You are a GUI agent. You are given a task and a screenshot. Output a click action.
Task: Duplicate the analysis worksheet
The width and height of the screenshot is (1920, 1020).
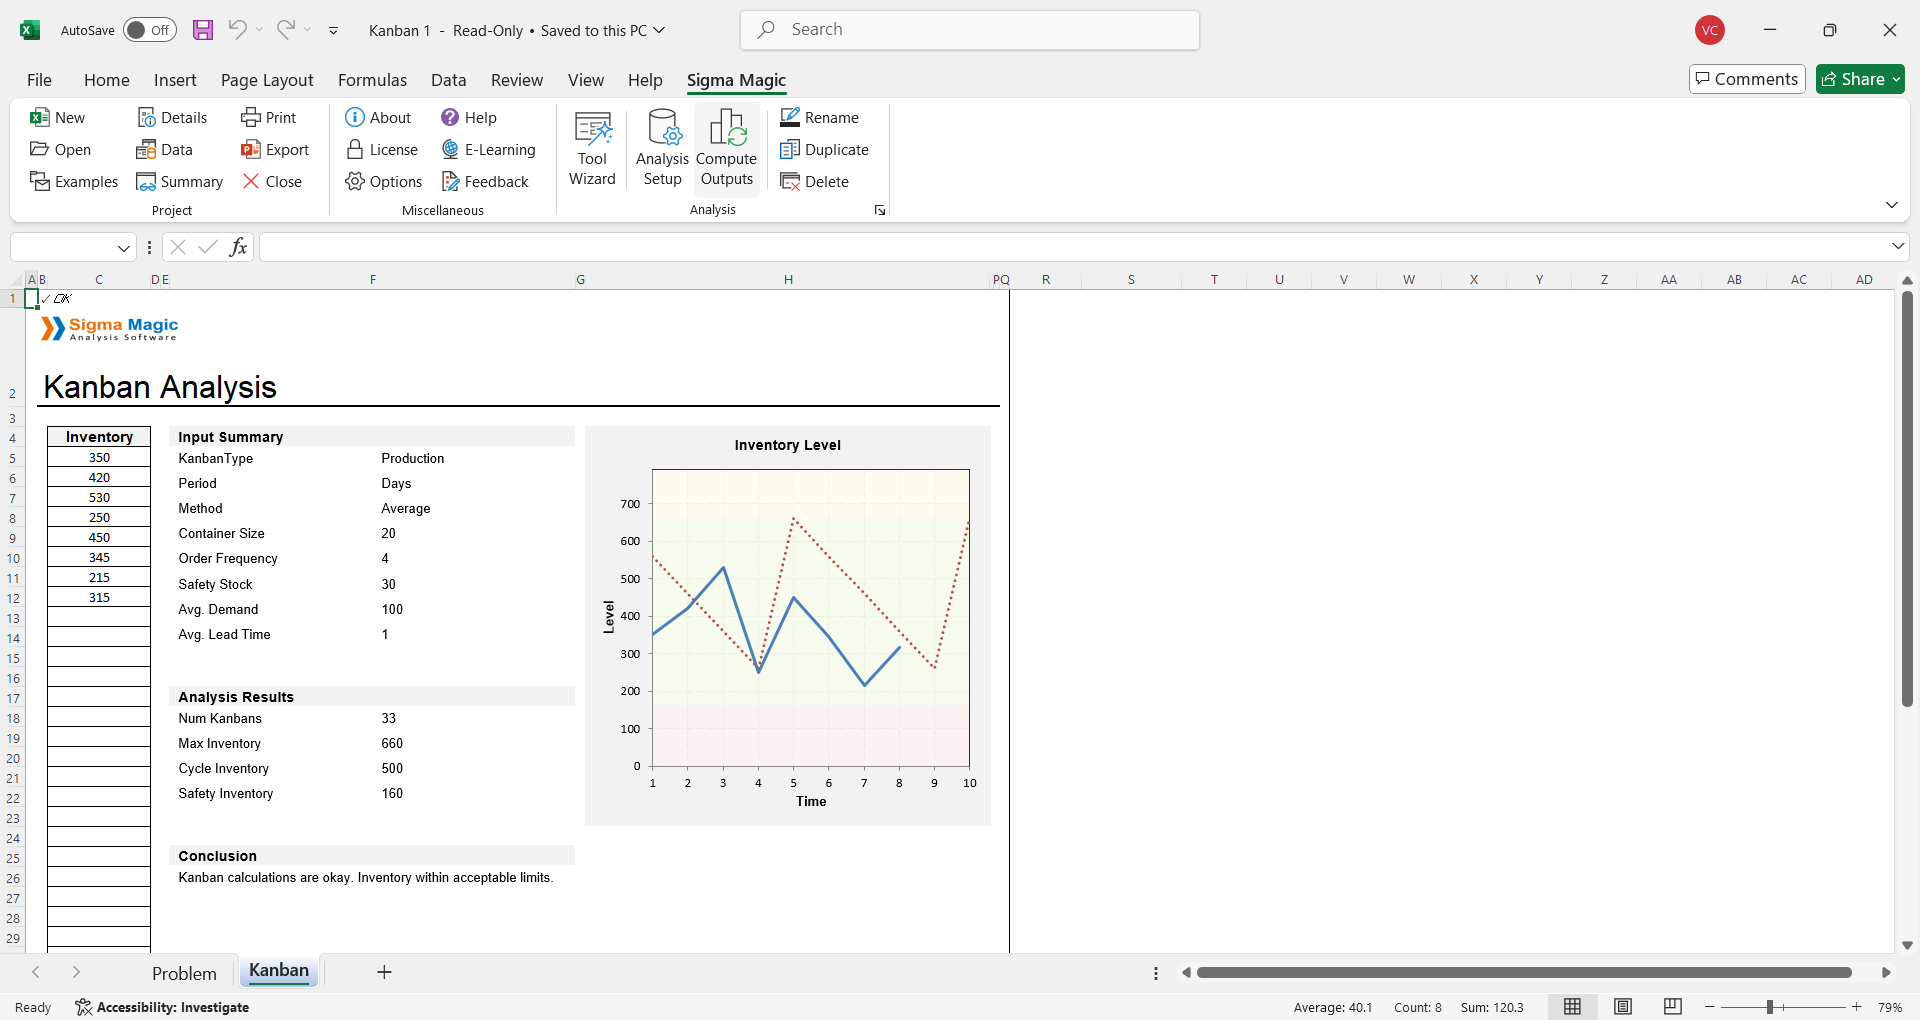click(824, 150)
